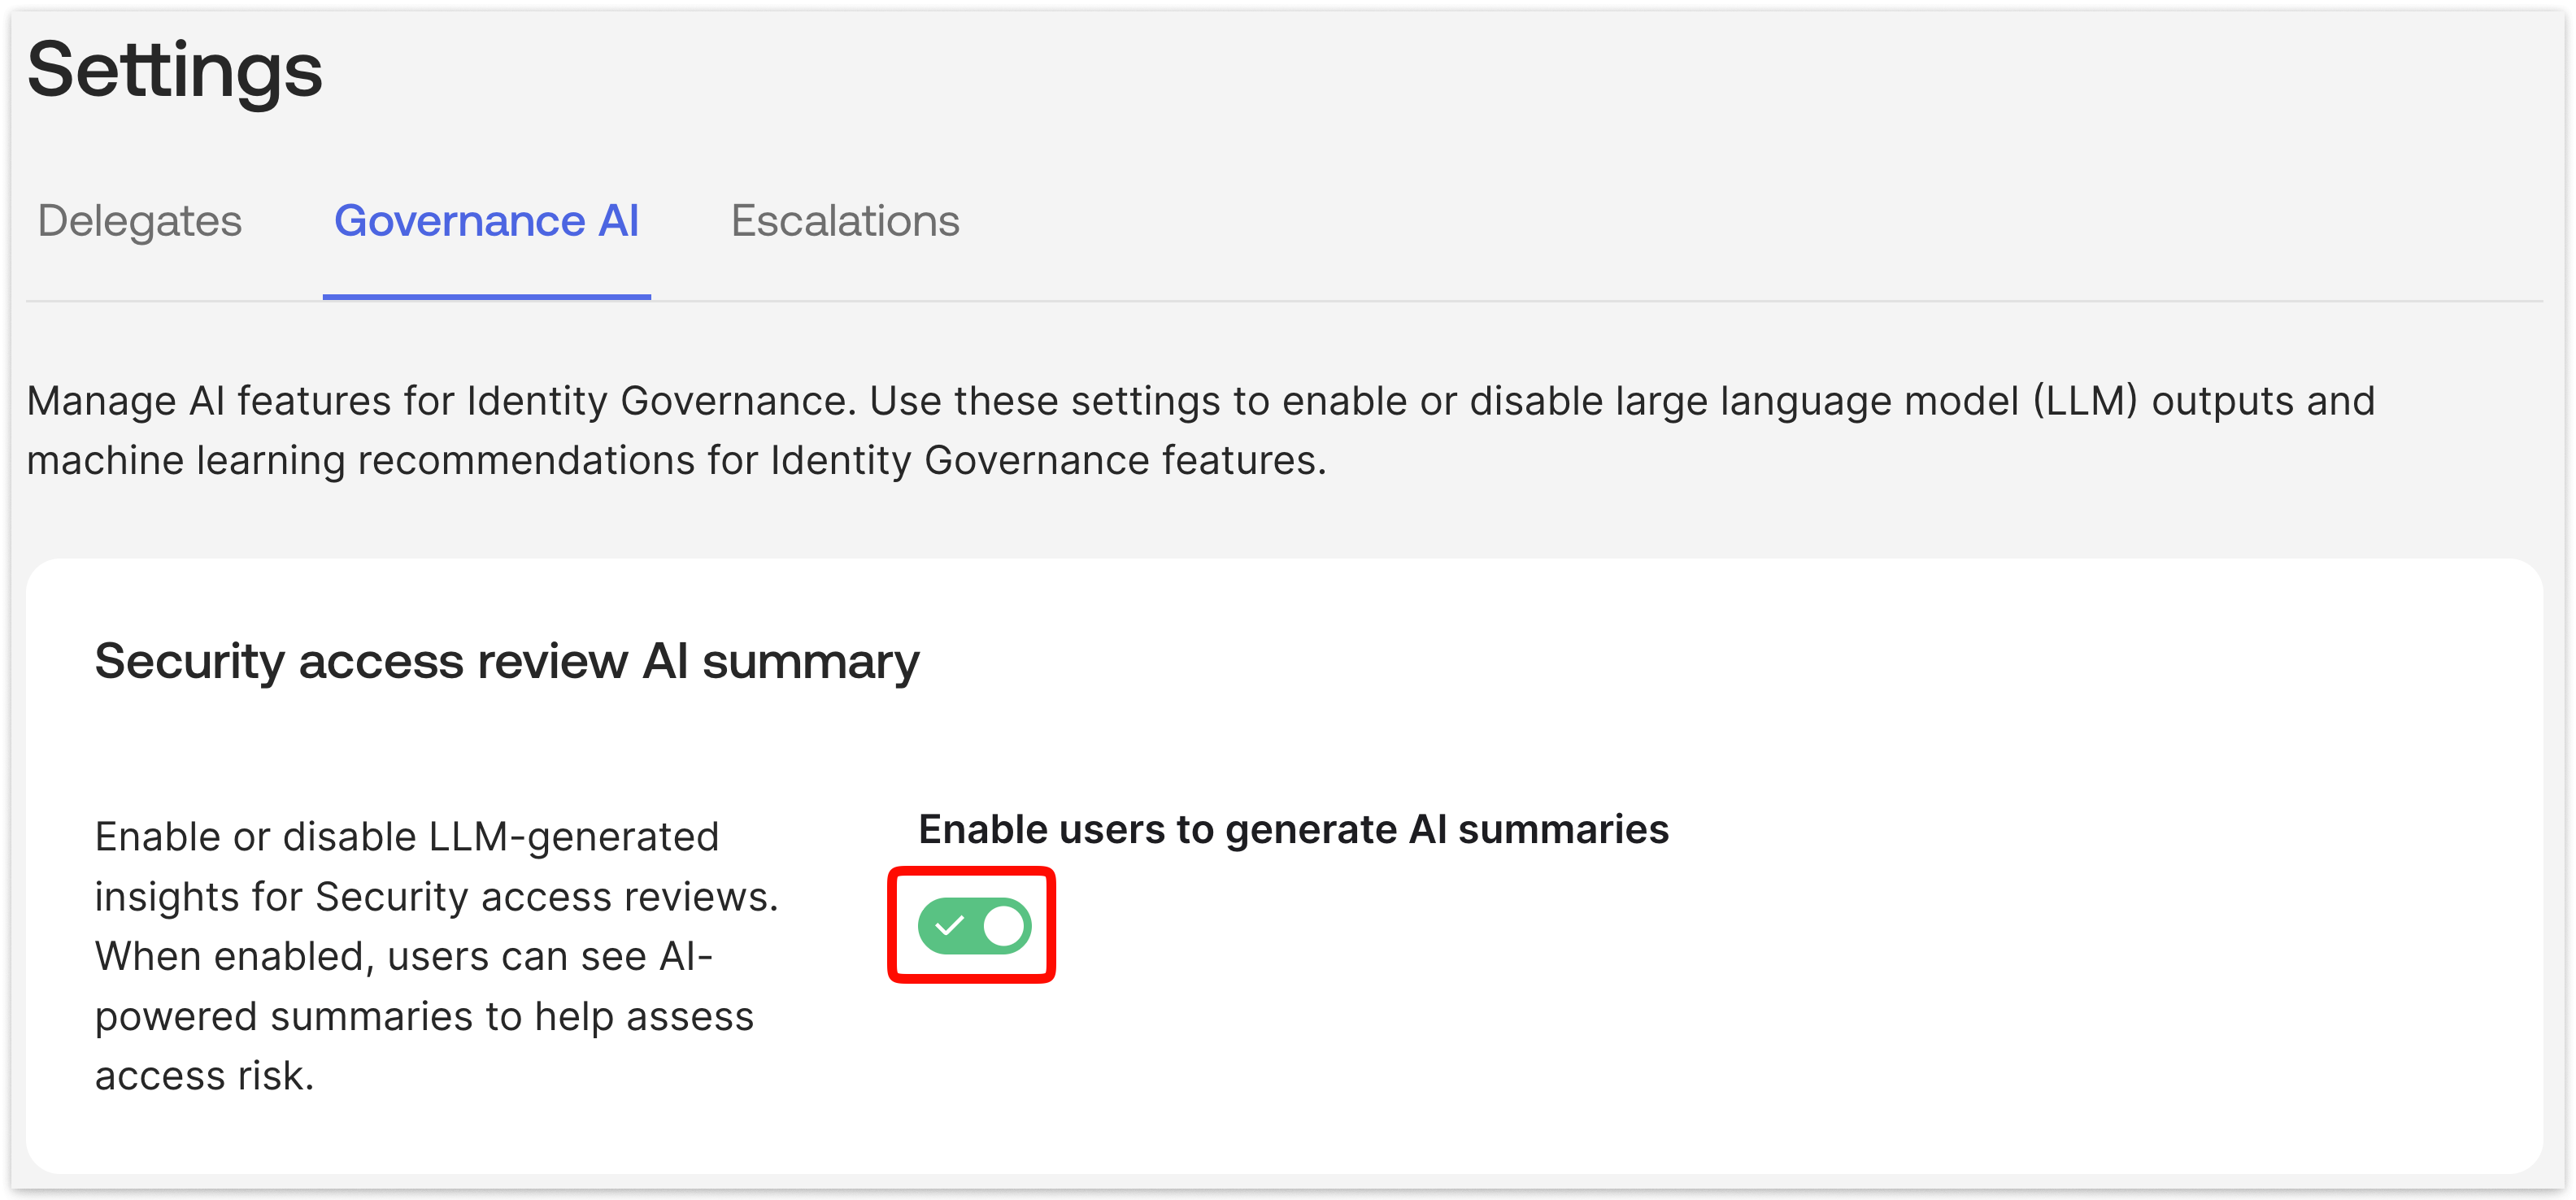Click the tab underline indicator
Image resolution: width=2576 pixels, height=1200 pixels.
pos(487,296)
